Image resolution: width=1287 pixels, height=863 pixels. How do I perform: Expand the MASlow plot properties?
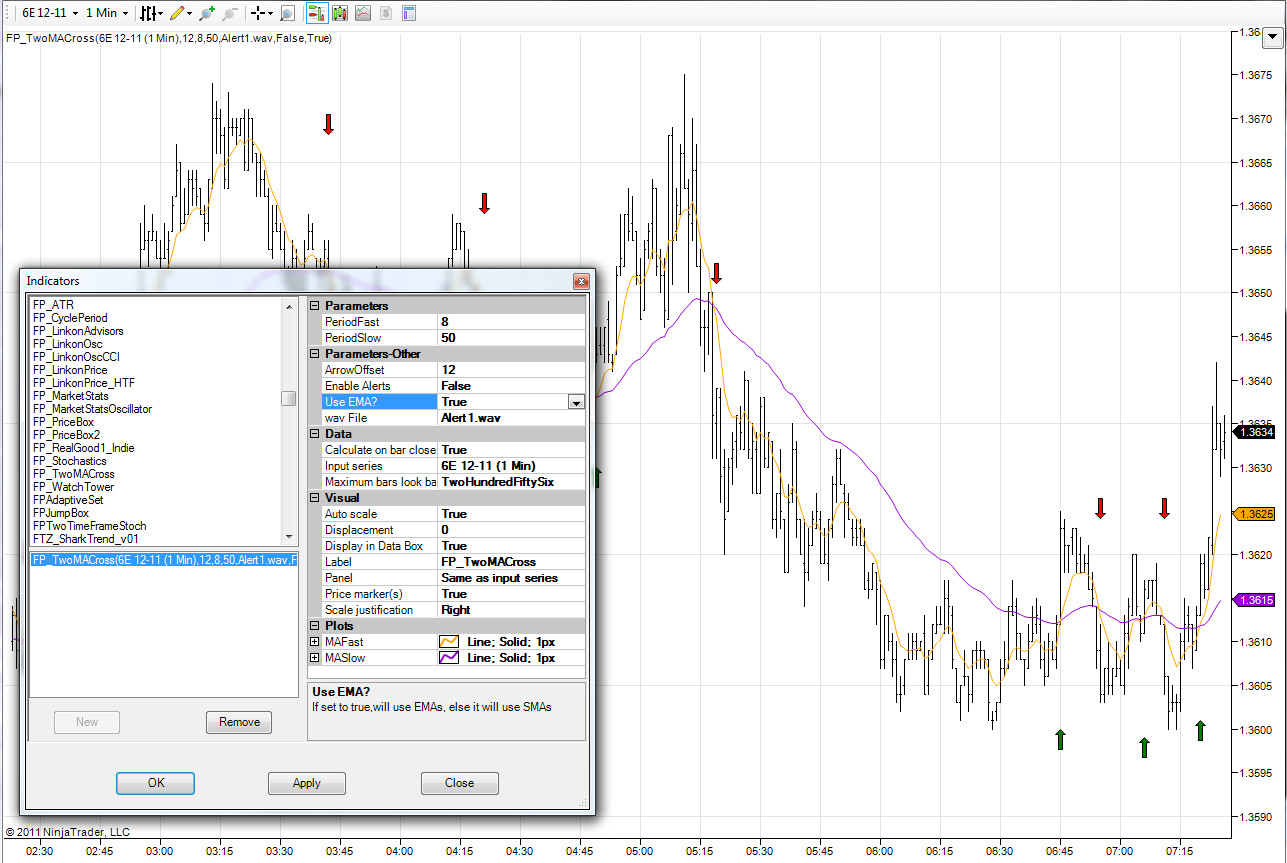[x=315, y=658]
